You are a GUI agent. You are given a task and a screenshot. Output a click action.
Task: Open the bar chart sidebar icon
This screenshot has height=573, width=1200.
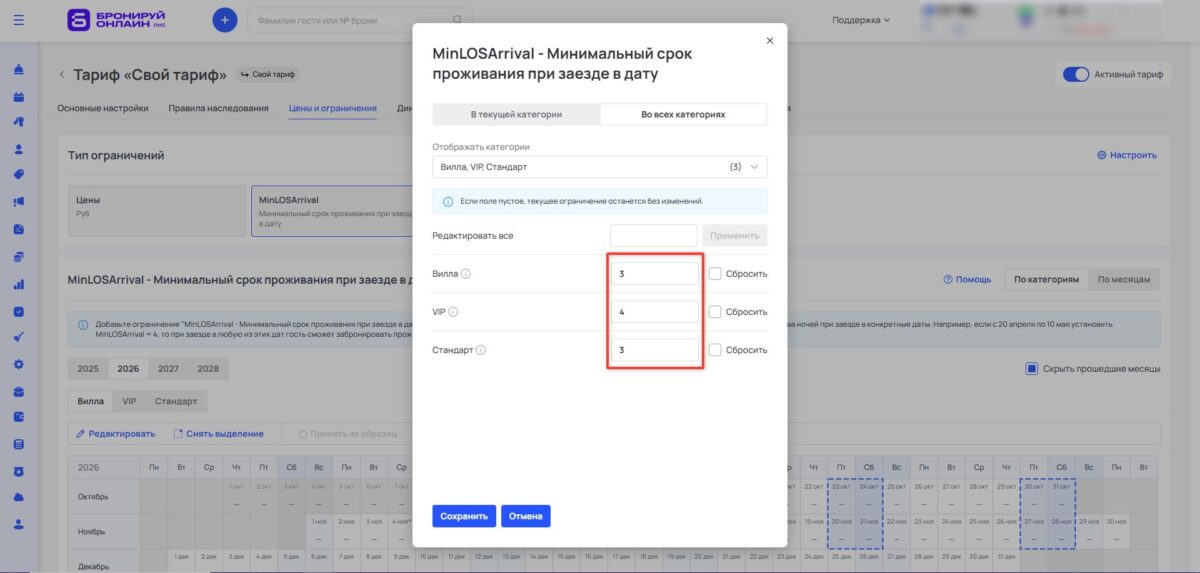click(x=19, y=283)
